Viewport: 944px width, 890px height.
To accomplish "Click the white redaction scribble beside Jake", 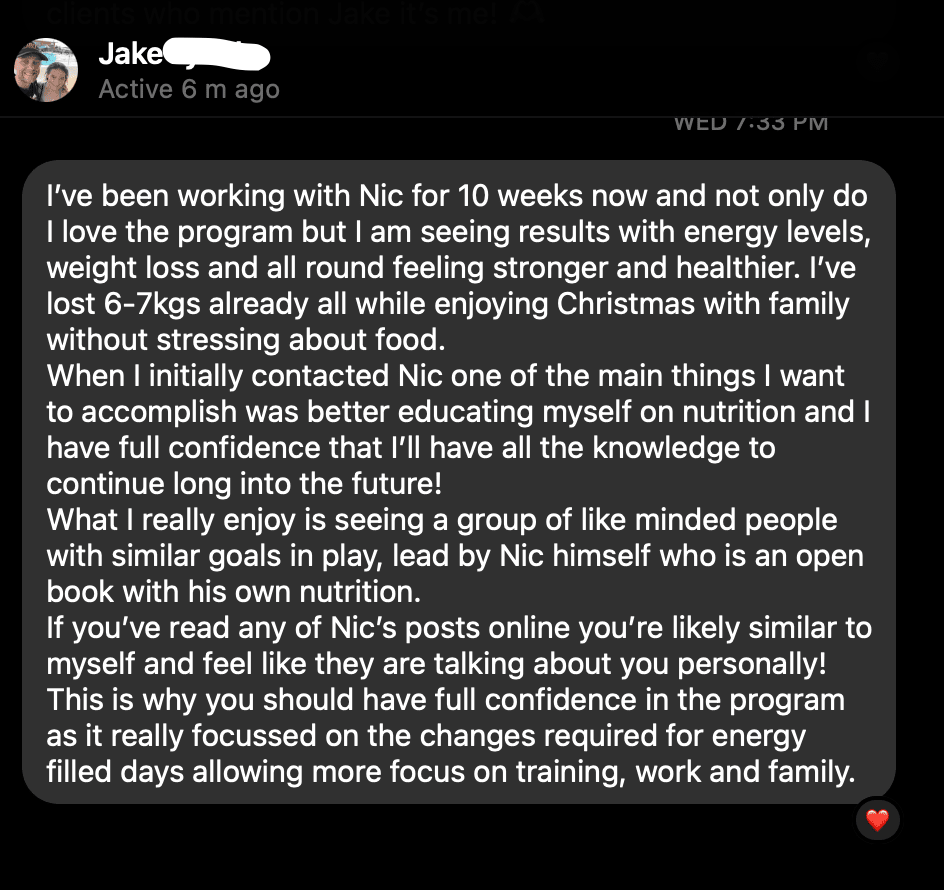I will [217, 54].
